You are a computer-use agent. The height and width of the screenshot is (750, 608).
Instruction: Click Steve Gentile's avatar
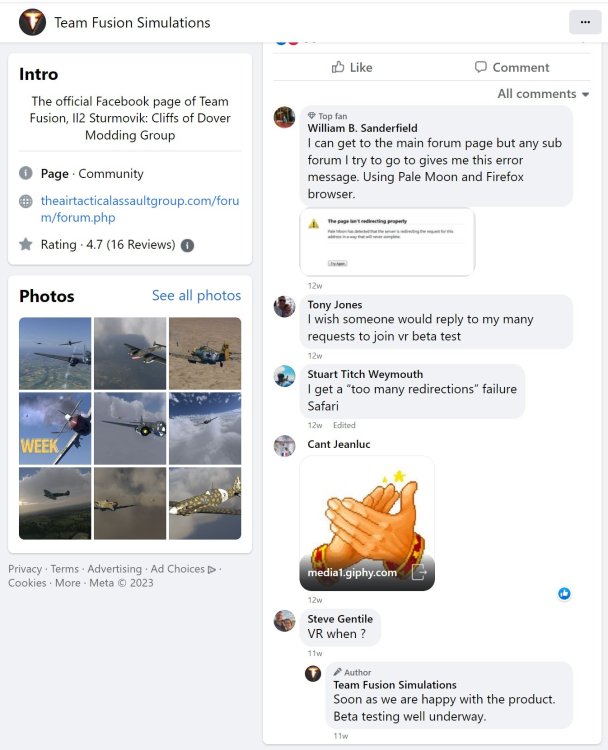point(284,620)
